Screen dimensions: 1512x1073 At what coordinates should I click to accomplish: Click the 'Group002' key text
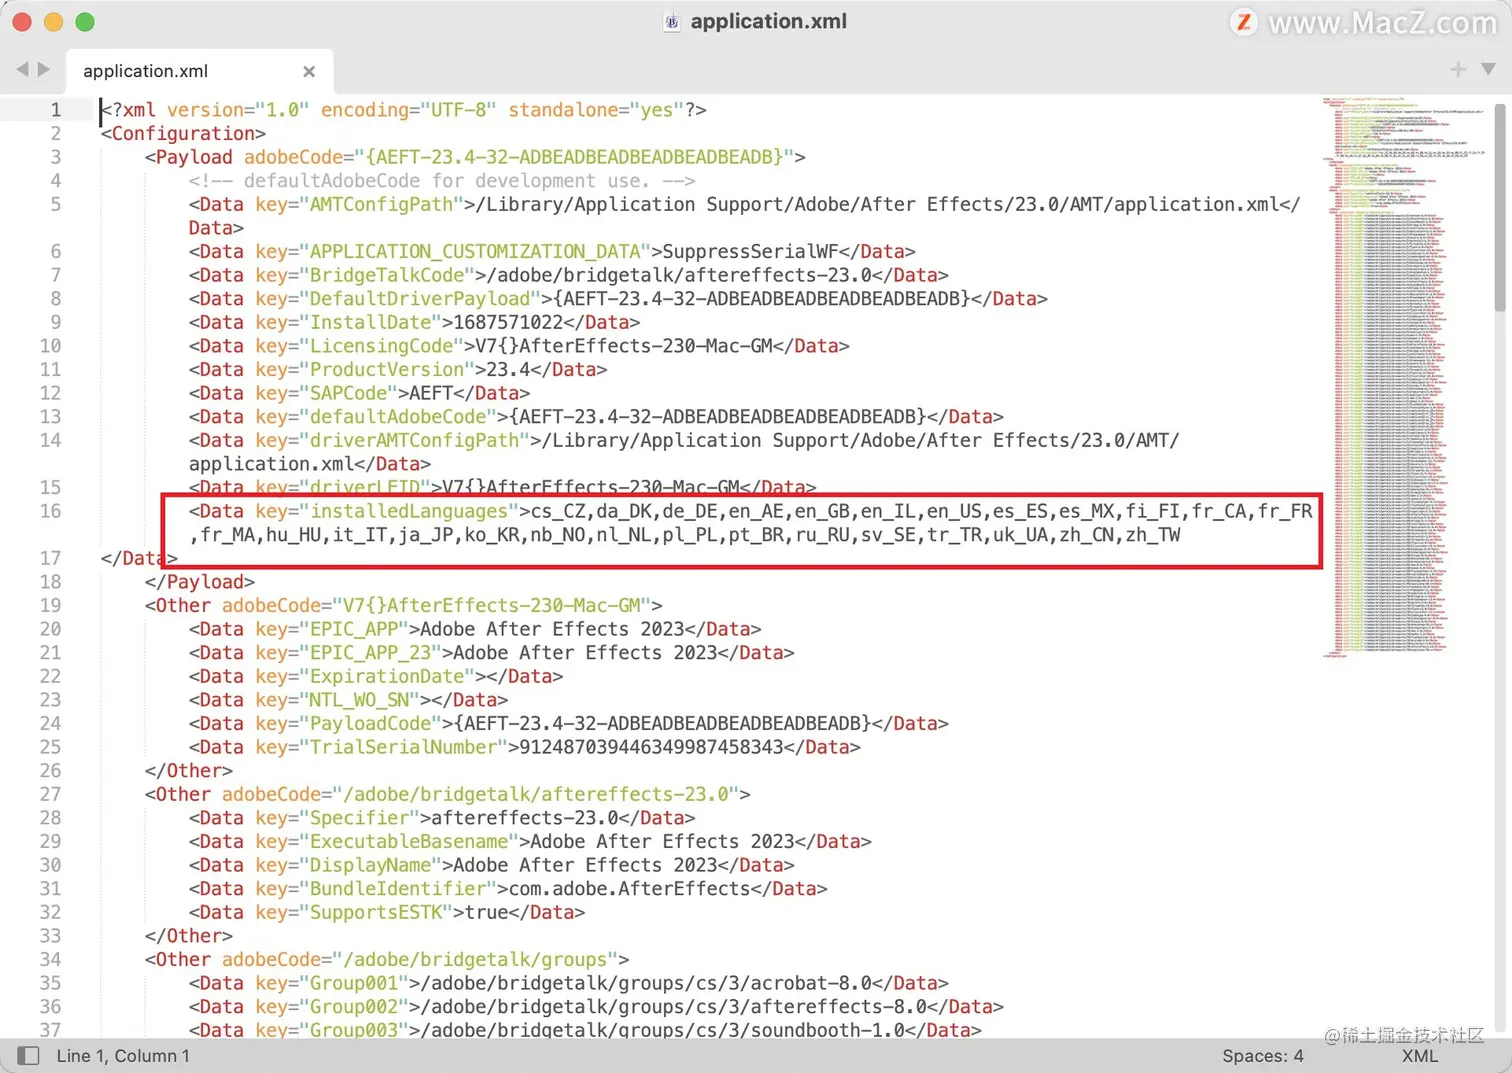pos(353,1006)
